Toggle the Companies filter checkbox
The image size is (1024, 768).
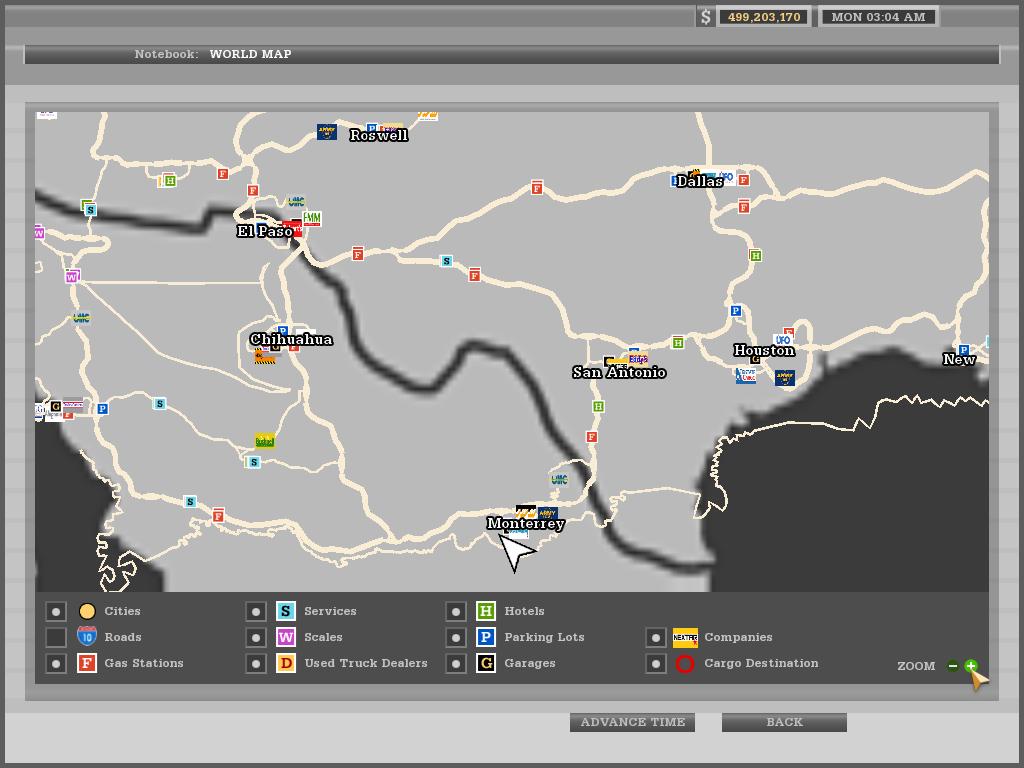[655, 637]
